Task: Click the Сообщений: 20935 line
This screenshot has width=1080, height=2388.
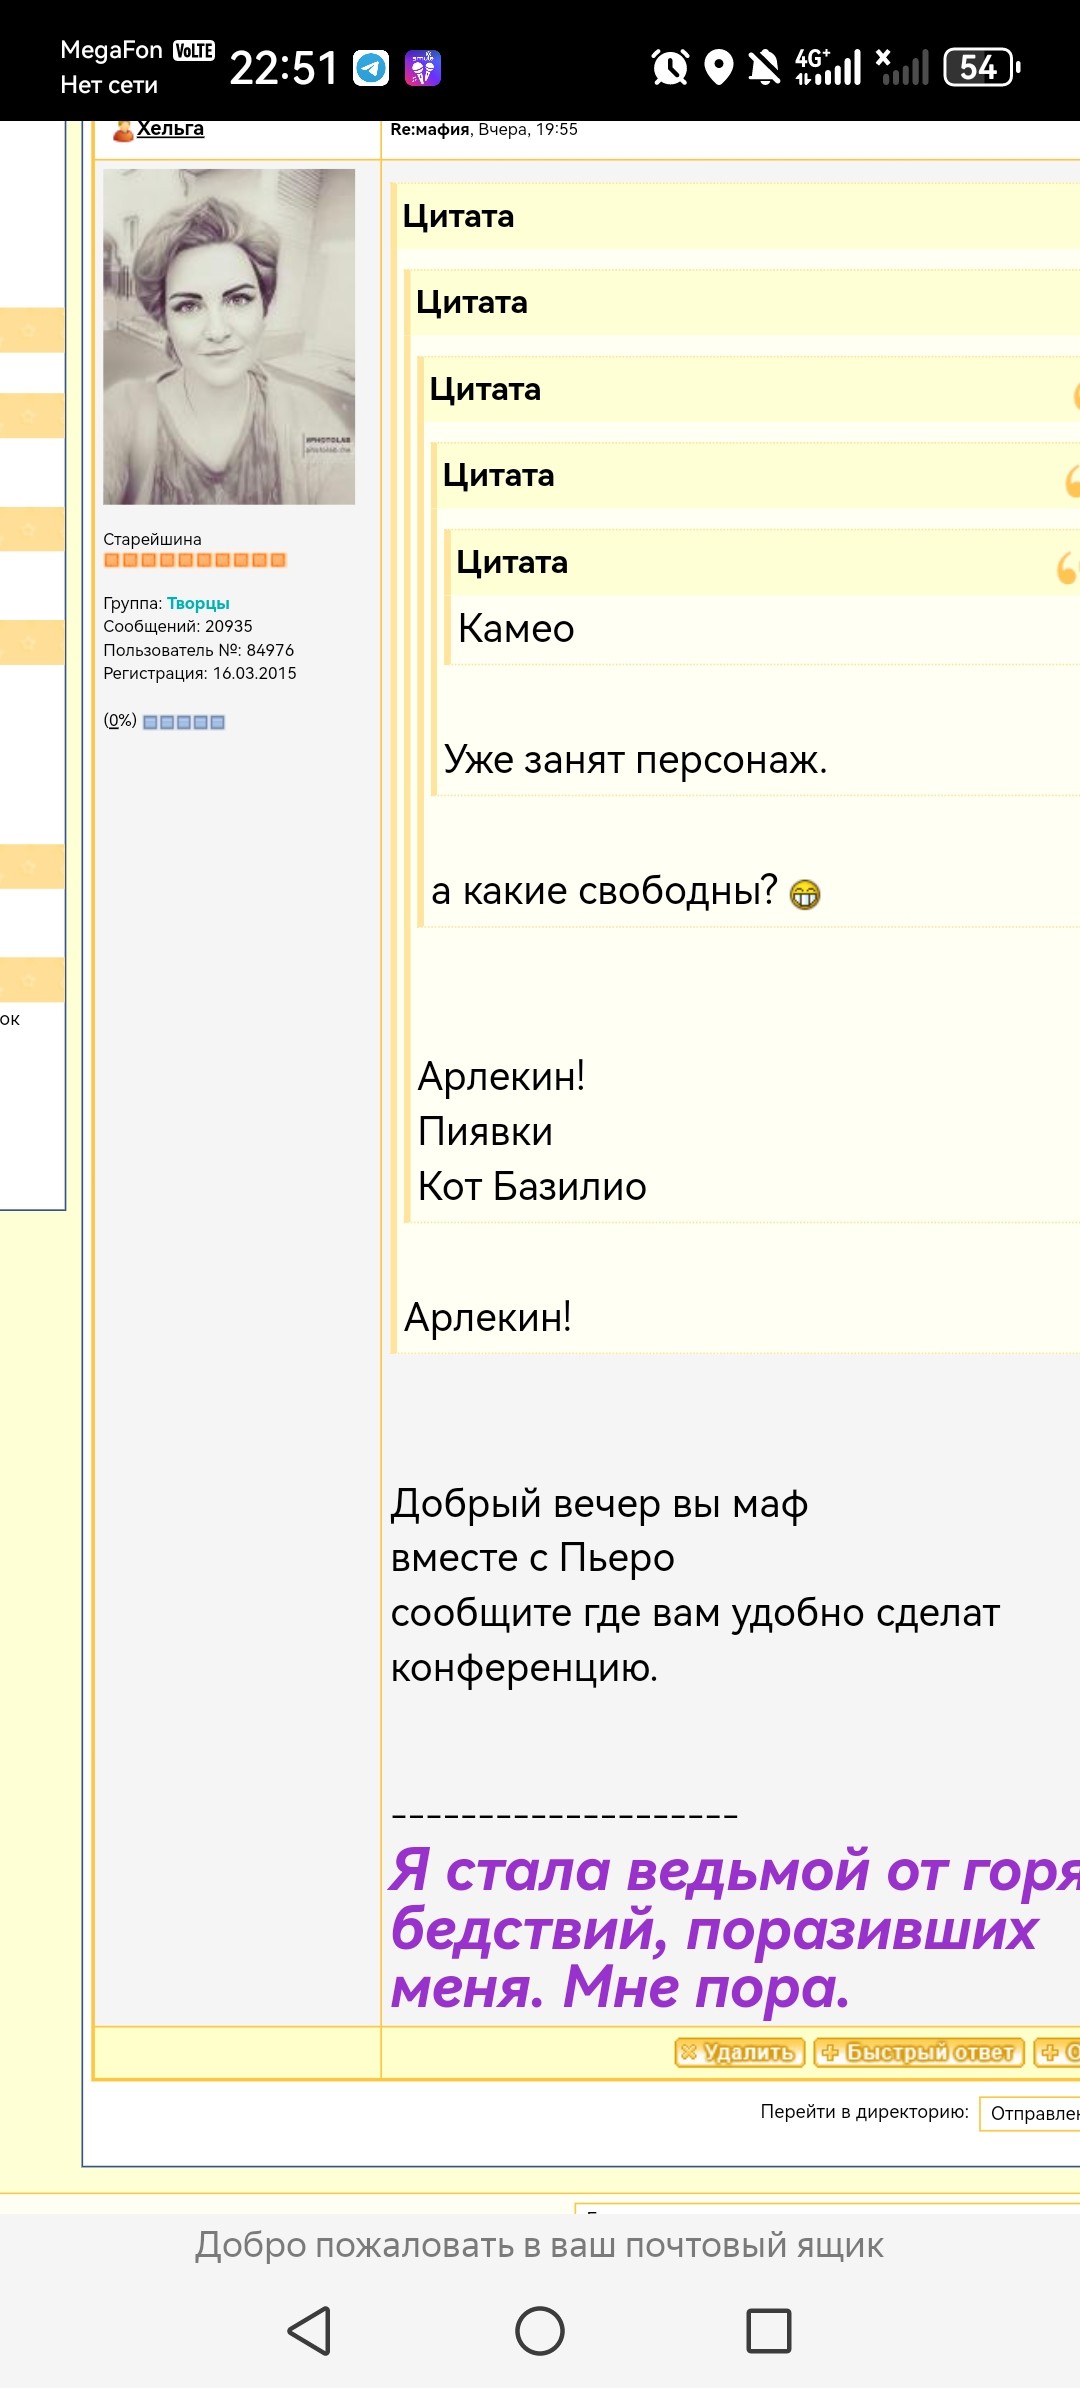Action: point(178,626)
